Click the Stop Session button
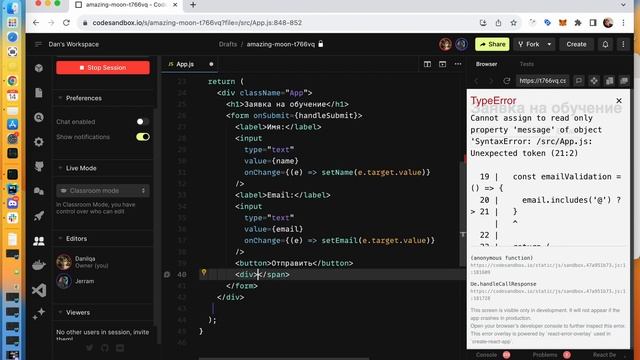 [103, 68]
